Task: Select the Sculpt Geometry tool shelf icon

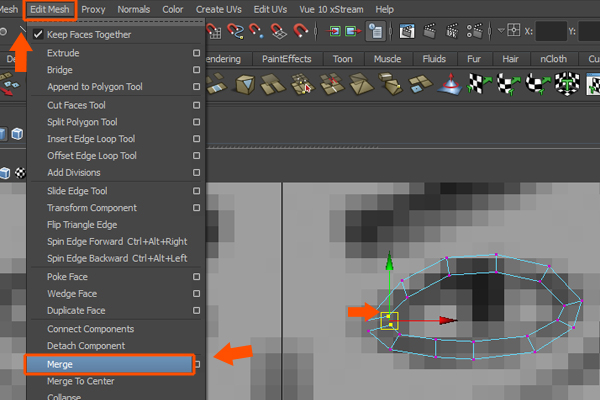Action: click(x=450, y=84)
